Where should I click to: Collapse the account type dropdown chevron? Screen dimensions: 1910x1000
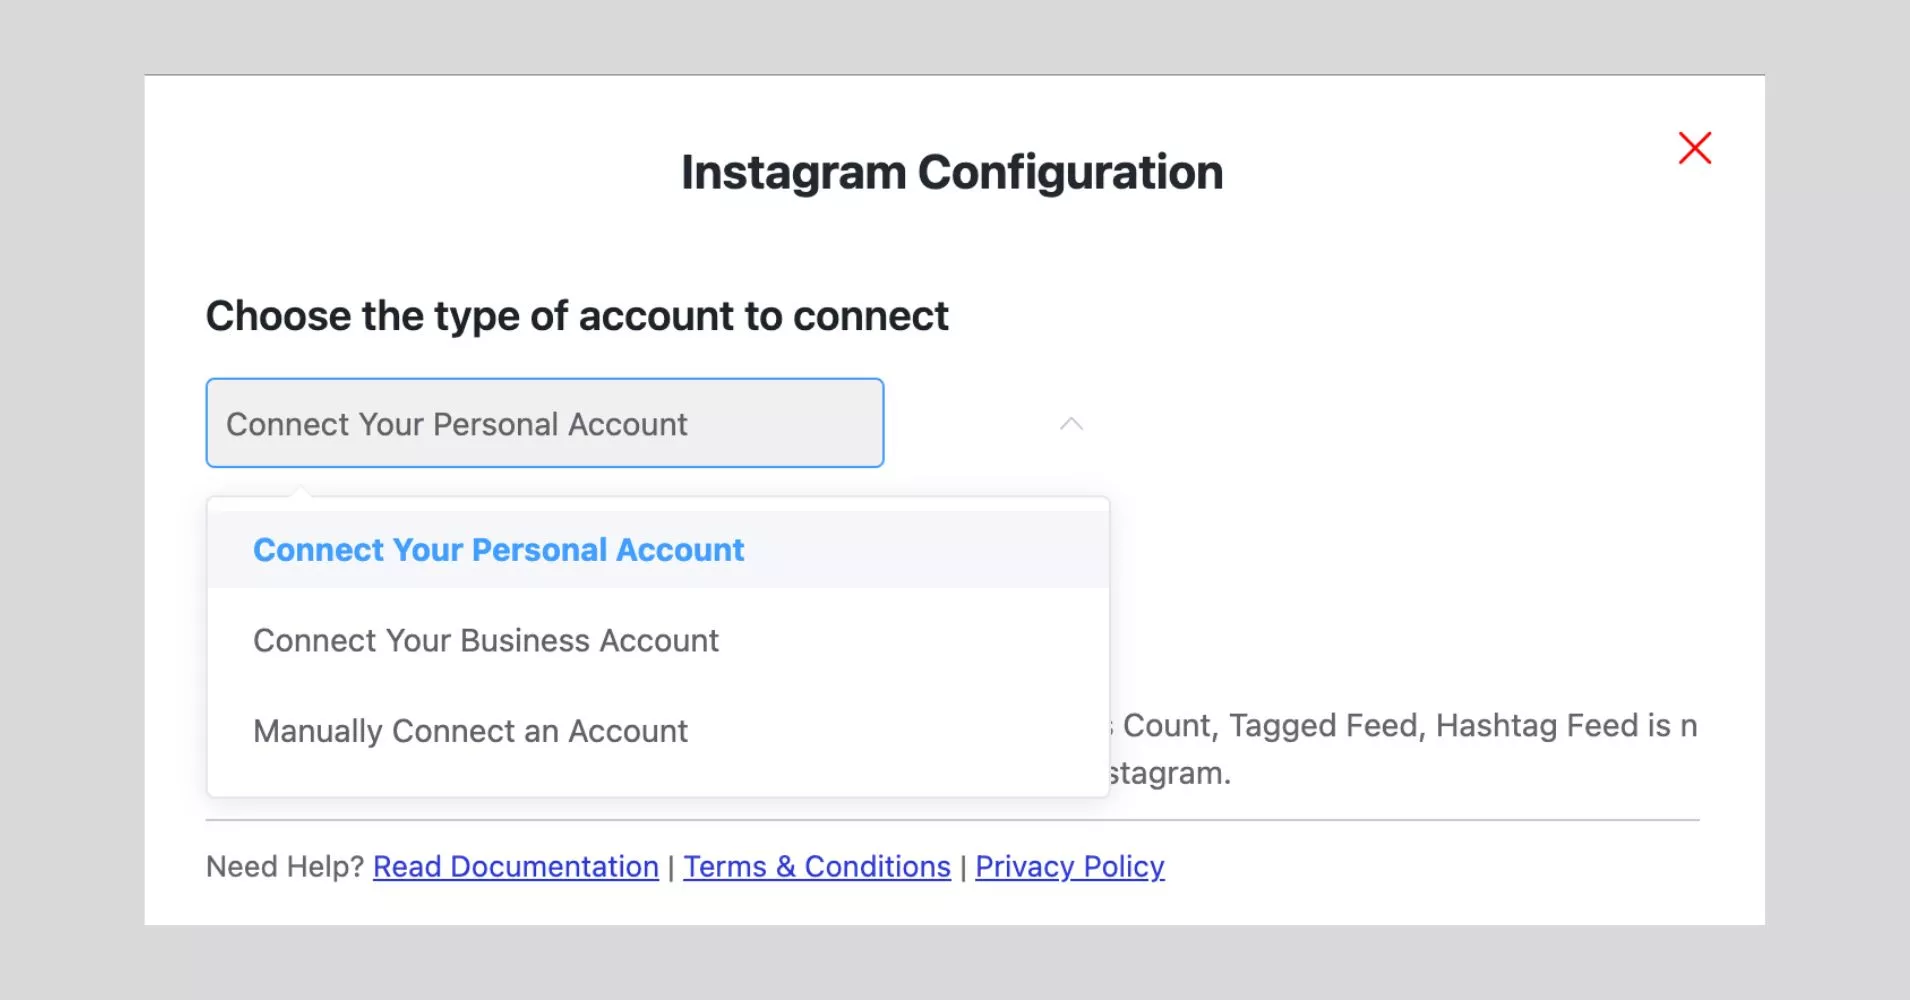pos(1071,423)
